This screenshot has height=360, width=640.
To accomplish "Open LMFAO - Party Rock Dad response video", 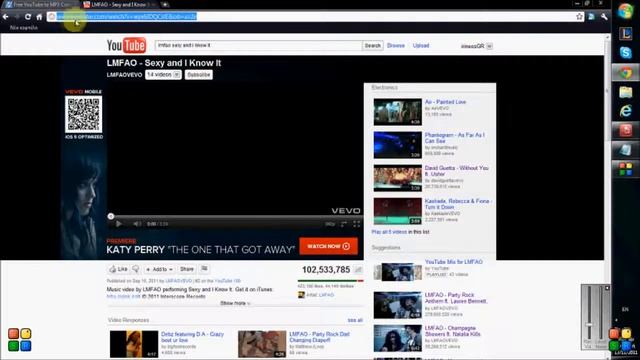I will [320, 337].
